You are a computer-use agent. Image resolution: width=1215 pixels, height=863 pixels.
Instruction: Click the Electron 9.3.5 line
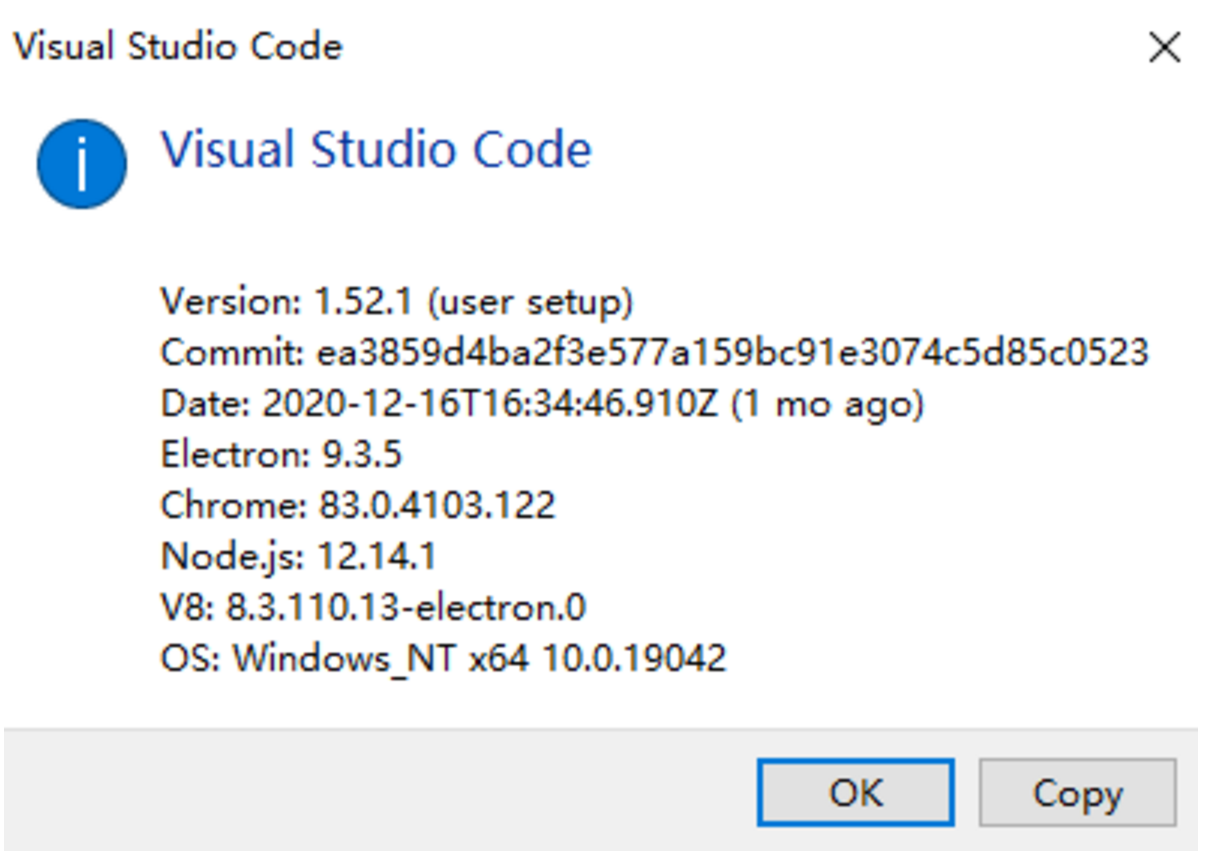(x=281, y=455)
